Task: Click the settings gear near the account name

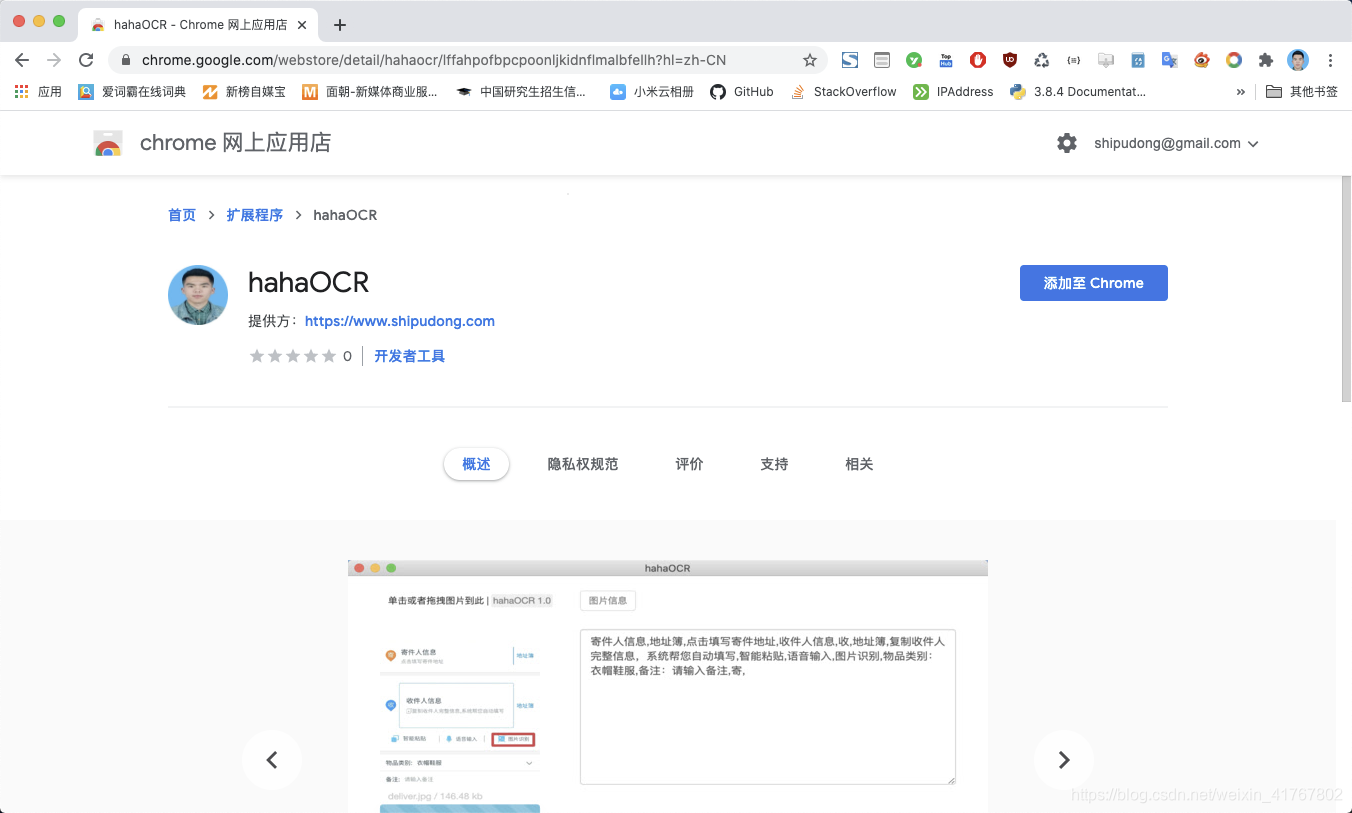Action: point(1067,143)
